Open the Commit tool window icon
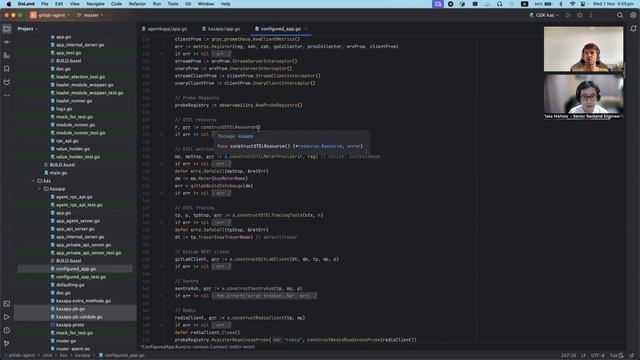 7,42
